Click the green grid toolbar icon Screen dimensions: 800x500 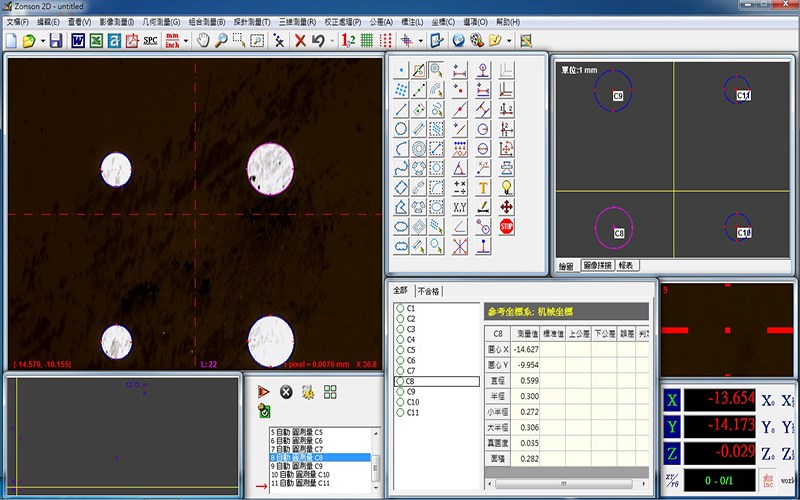[367, 40]
